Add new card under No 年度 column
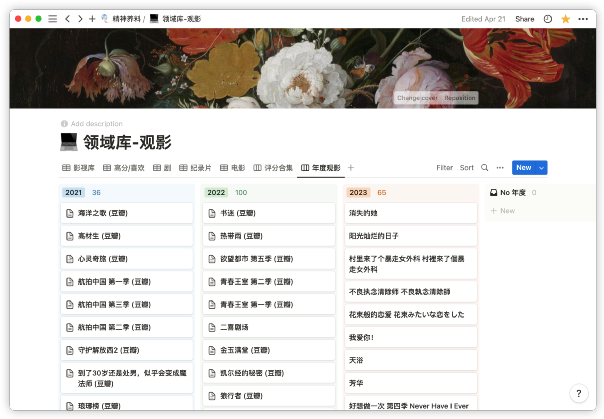This screenshot has height=419, width=604. [x=503, y=211]
